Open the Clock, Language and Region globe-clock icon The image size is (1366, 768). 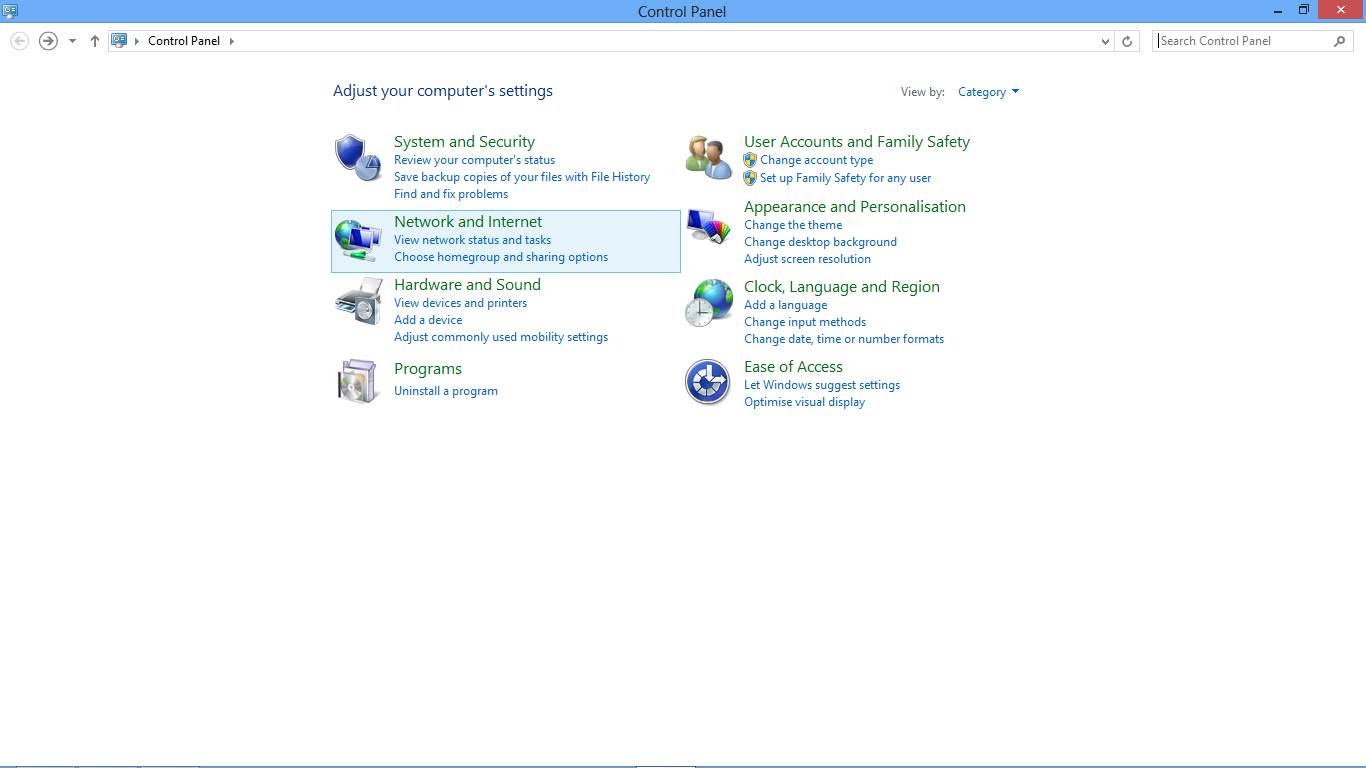708,303
